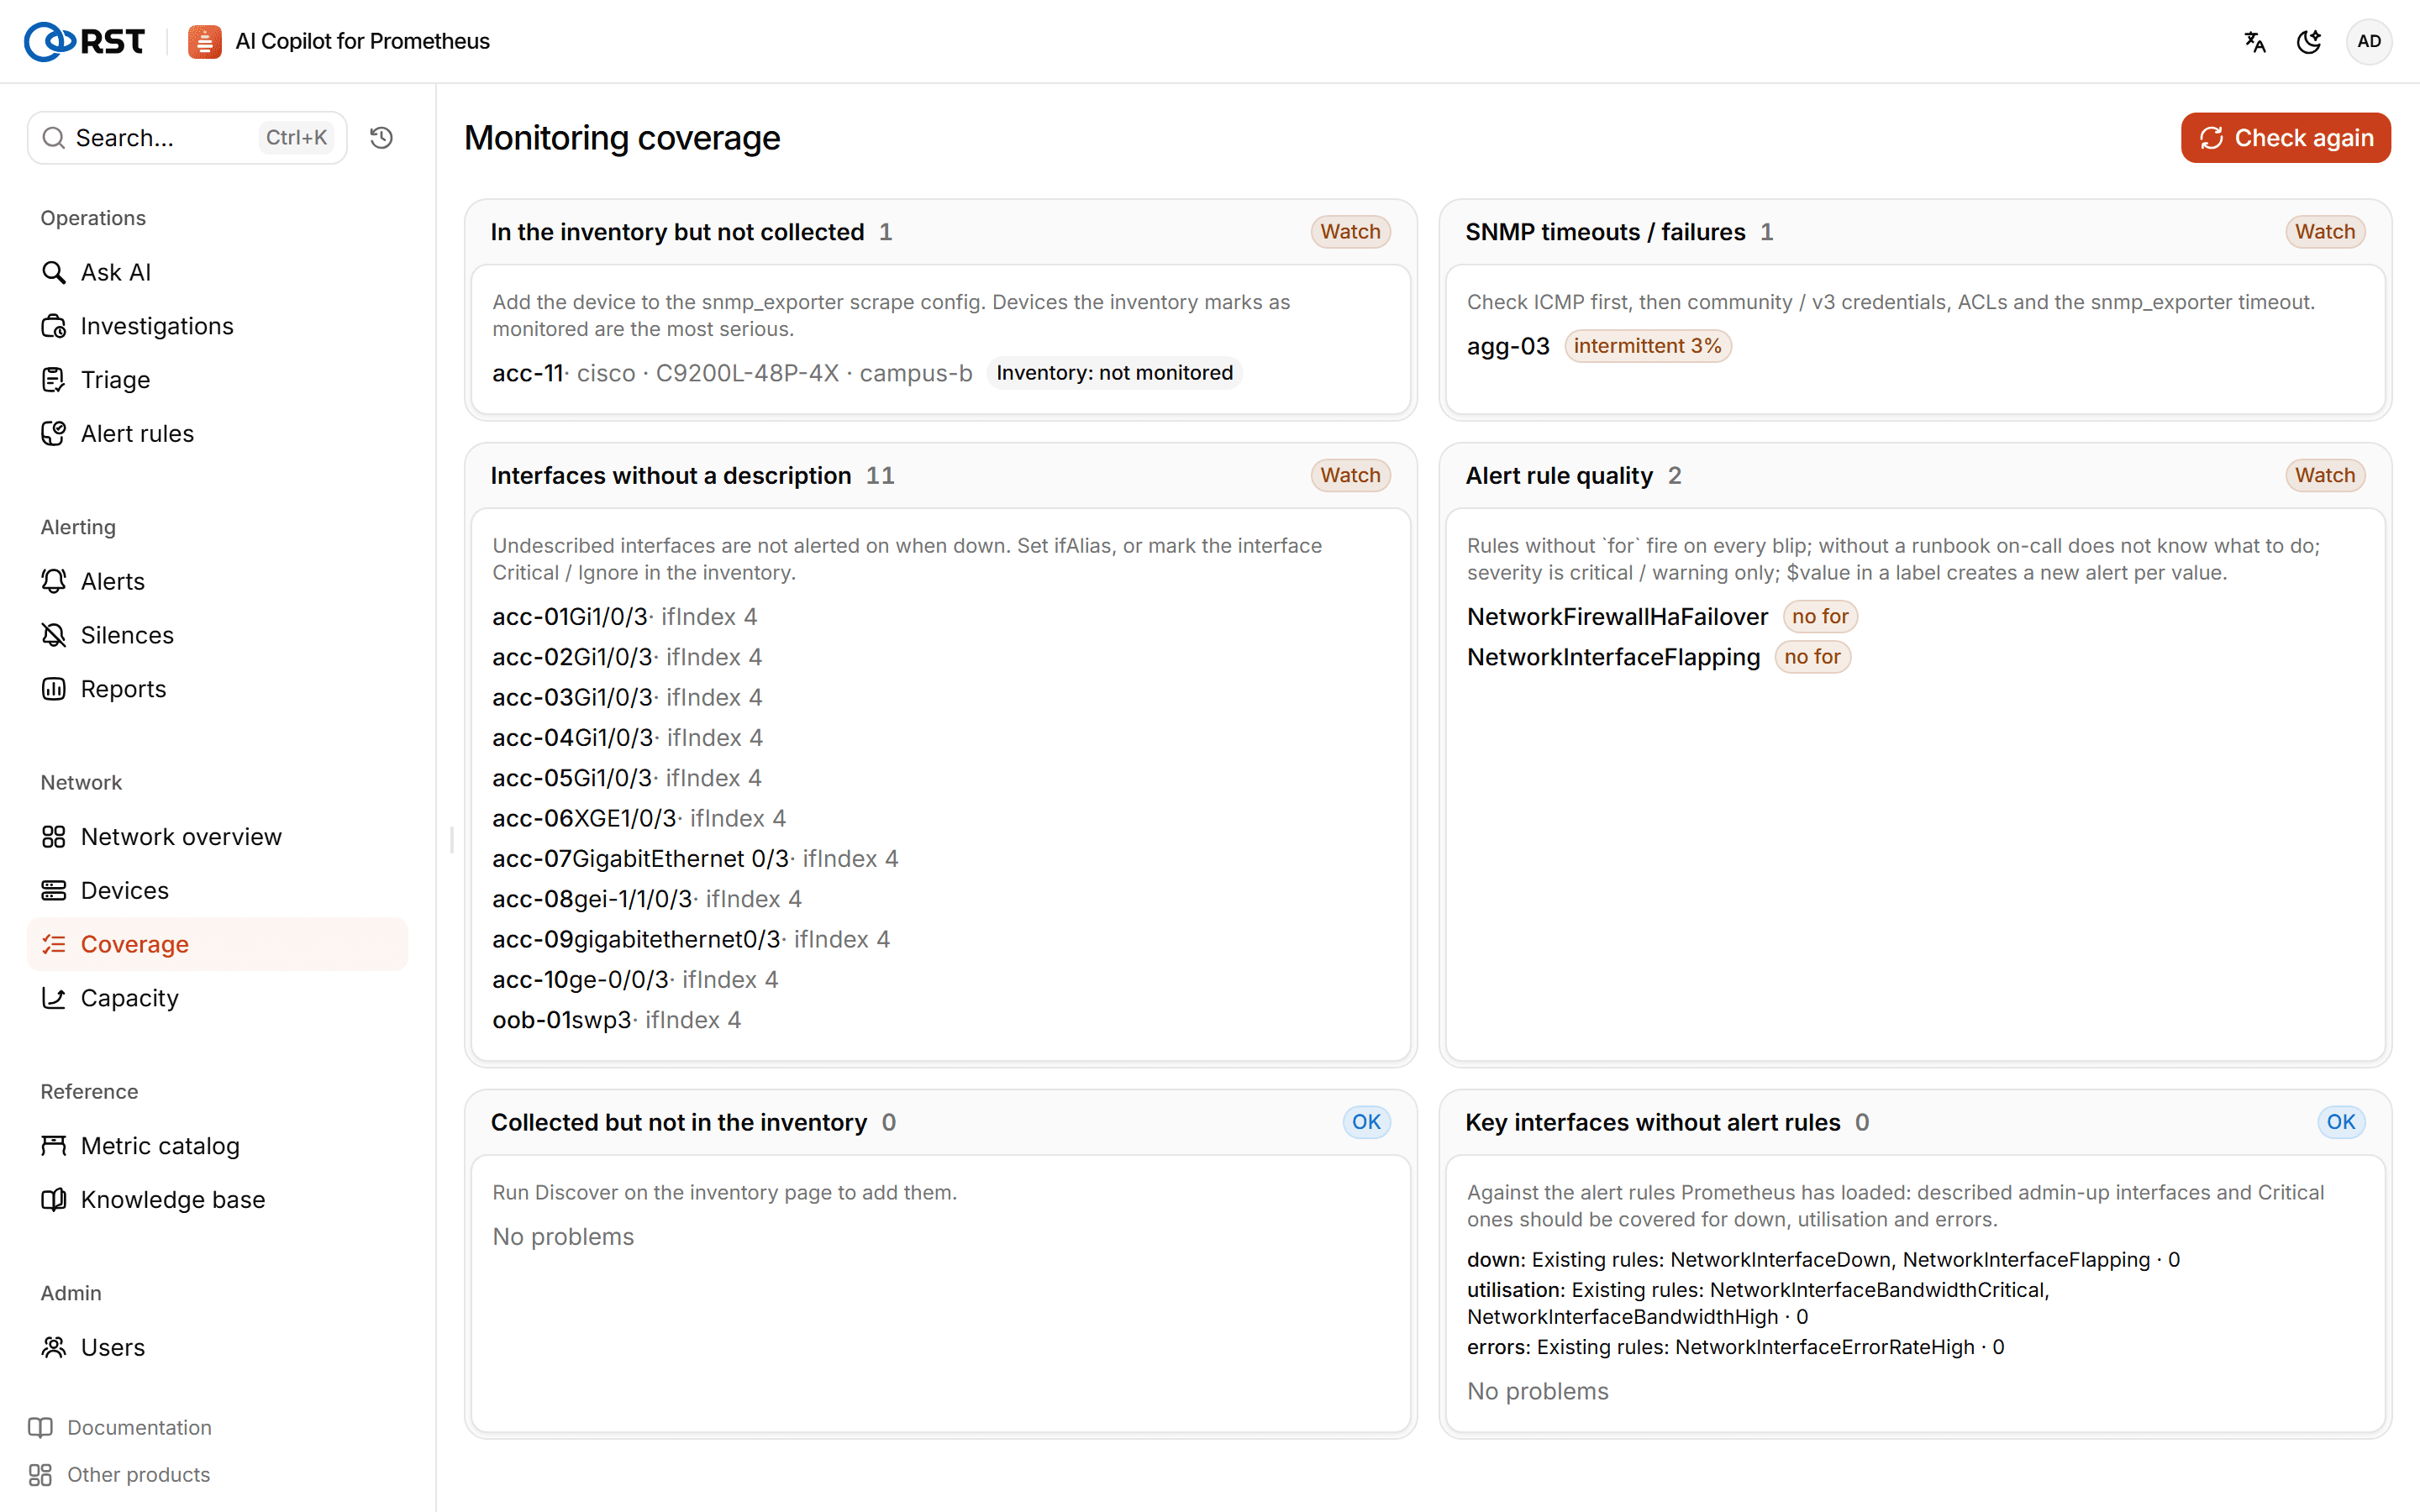Go to the Investigations page
This screenshot has height=1512, width=2420.
(x=217, y=326)
